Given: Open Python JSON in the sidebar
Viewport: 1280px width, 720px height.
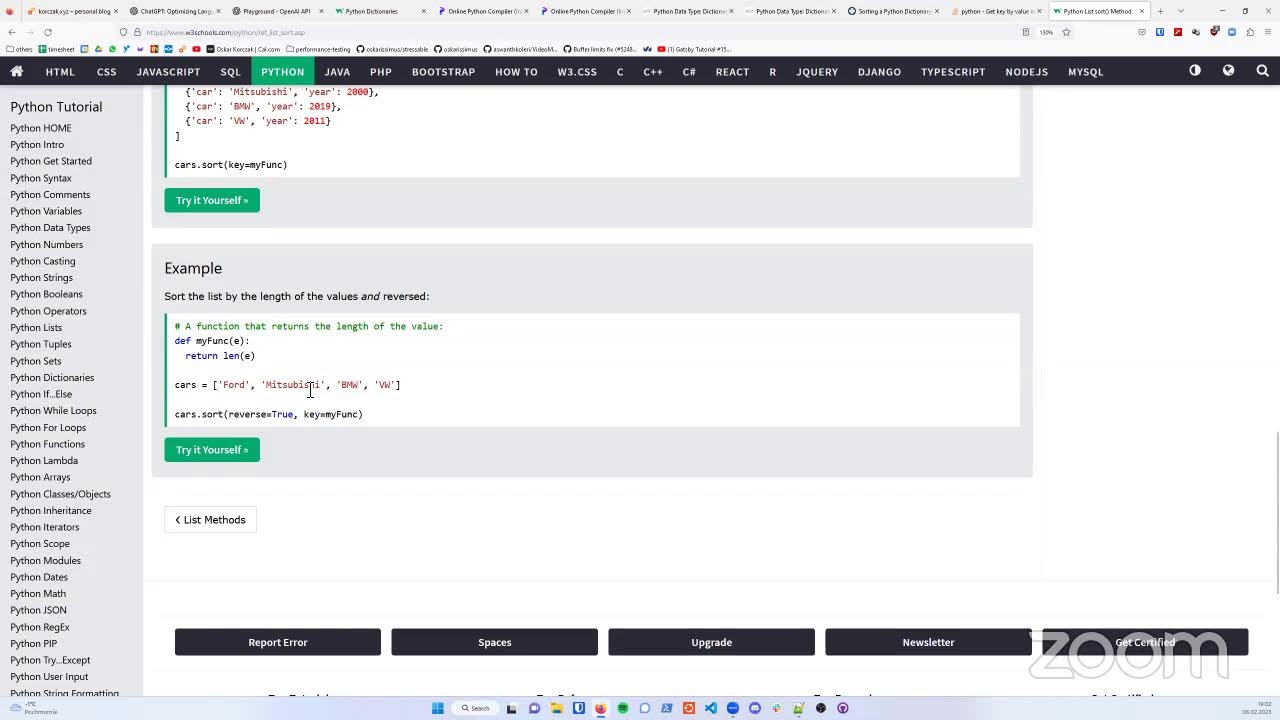Looking at the screenshot, I should [x=38, y=610].
